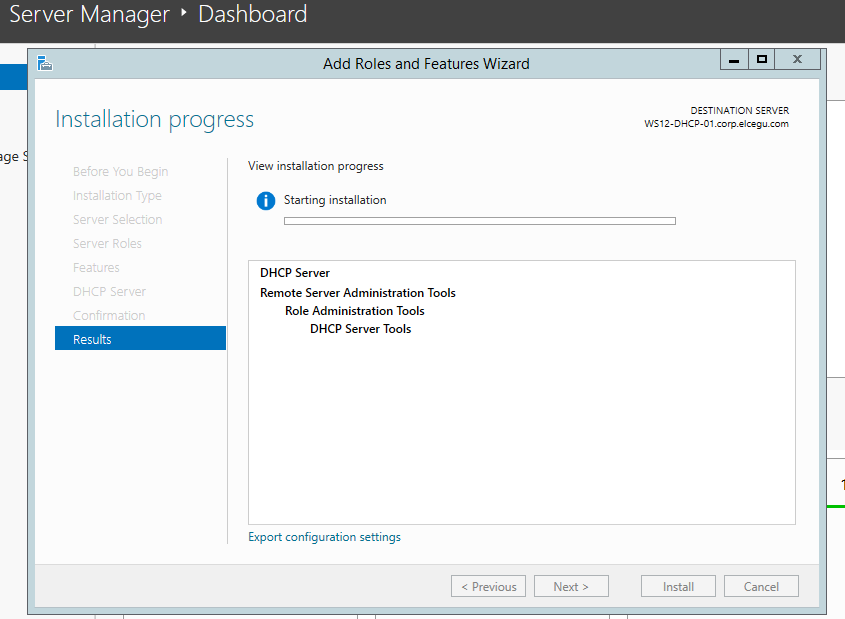Maximize the Add Roles and Features Wizard window
The image size is (845, 619).
(x=762, y=60)
